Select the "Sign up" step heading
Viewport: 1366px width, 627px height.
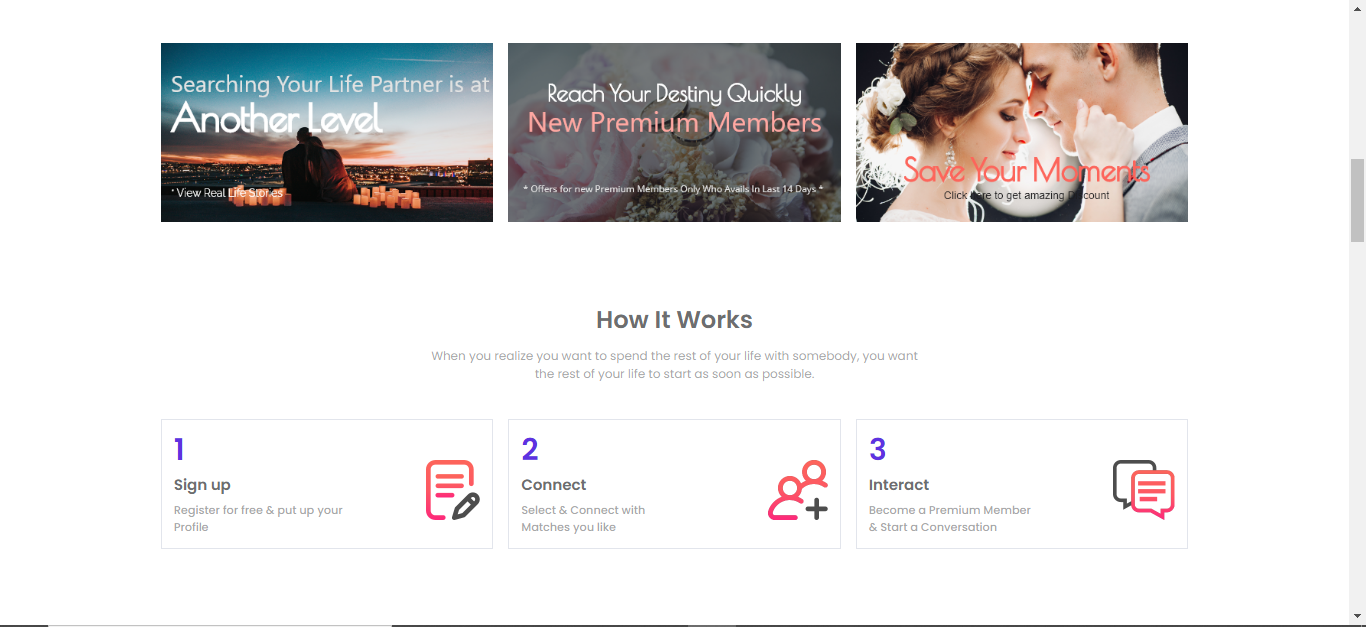coord(202,485)
